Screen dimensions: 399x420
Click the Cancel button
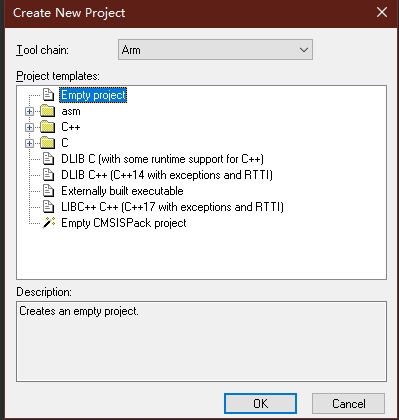tap(348, 404)
